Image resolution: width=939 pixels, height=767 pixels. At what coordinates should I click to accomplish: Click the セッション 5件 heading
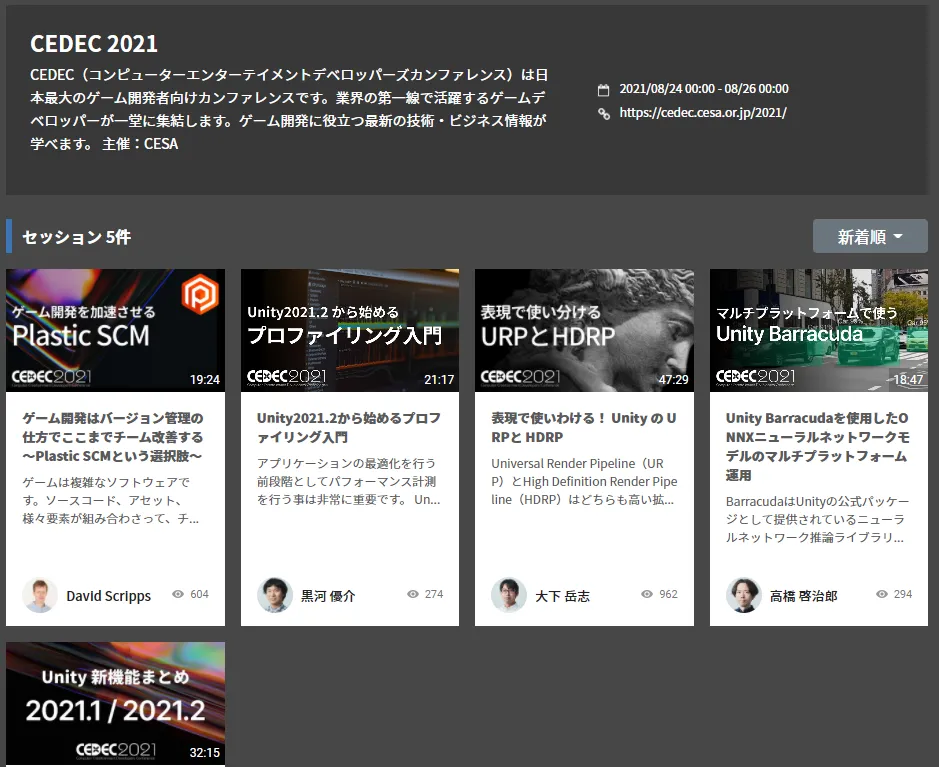tap(76, 237)
